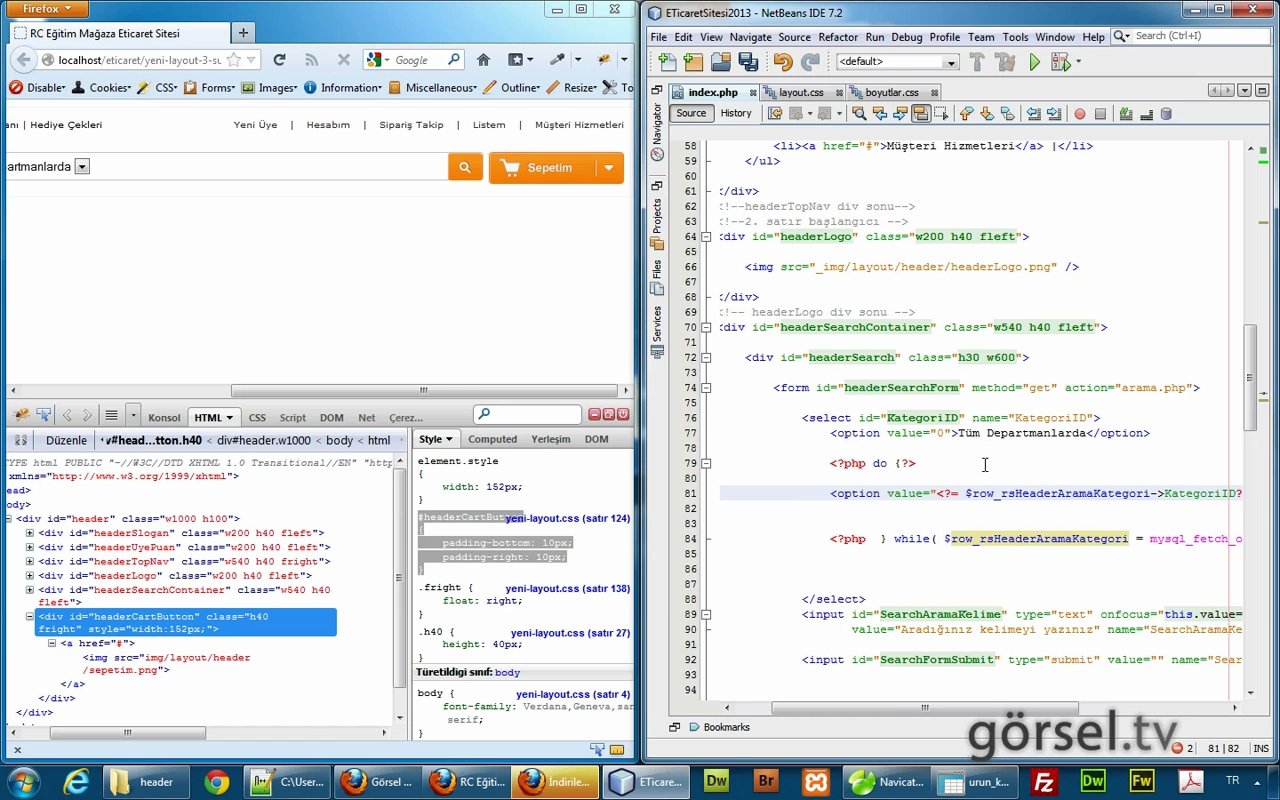Expand the headerSlogan div node in Firebug
This screenshot has width=1280, height=800.
tap(30, 533)
